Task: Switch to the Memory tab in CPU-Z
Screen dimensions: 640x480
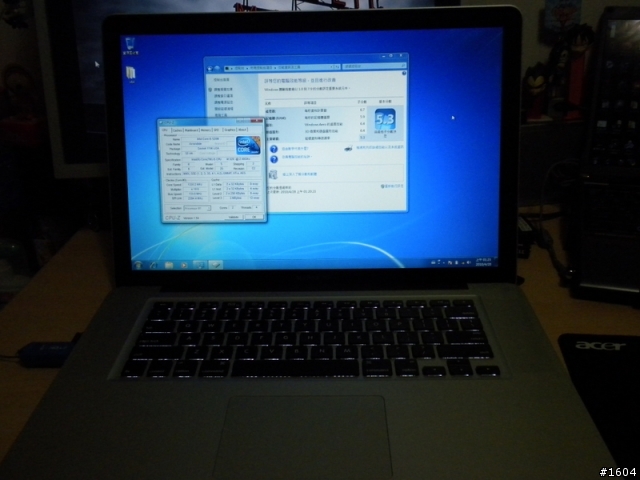Action: pos(206,130)
